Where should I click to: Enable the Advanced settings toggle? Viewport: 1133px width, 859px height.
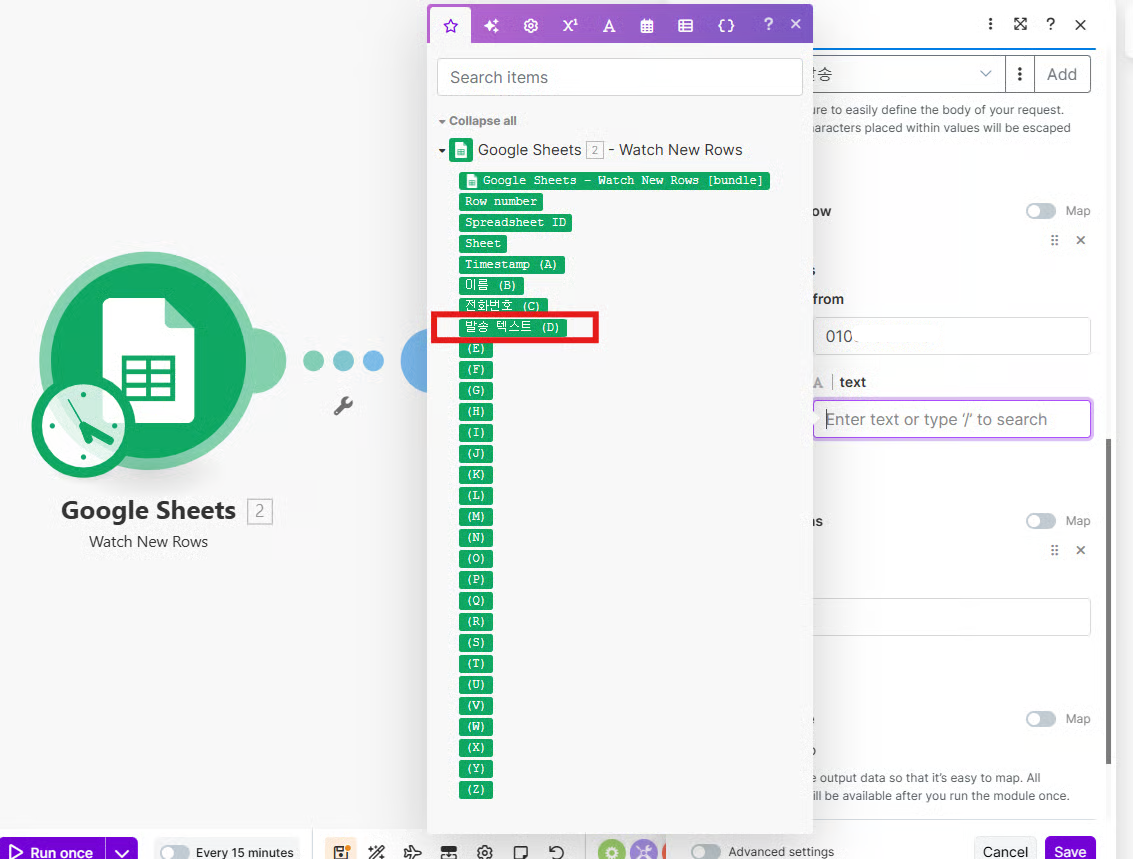click(x=706, y=852)
